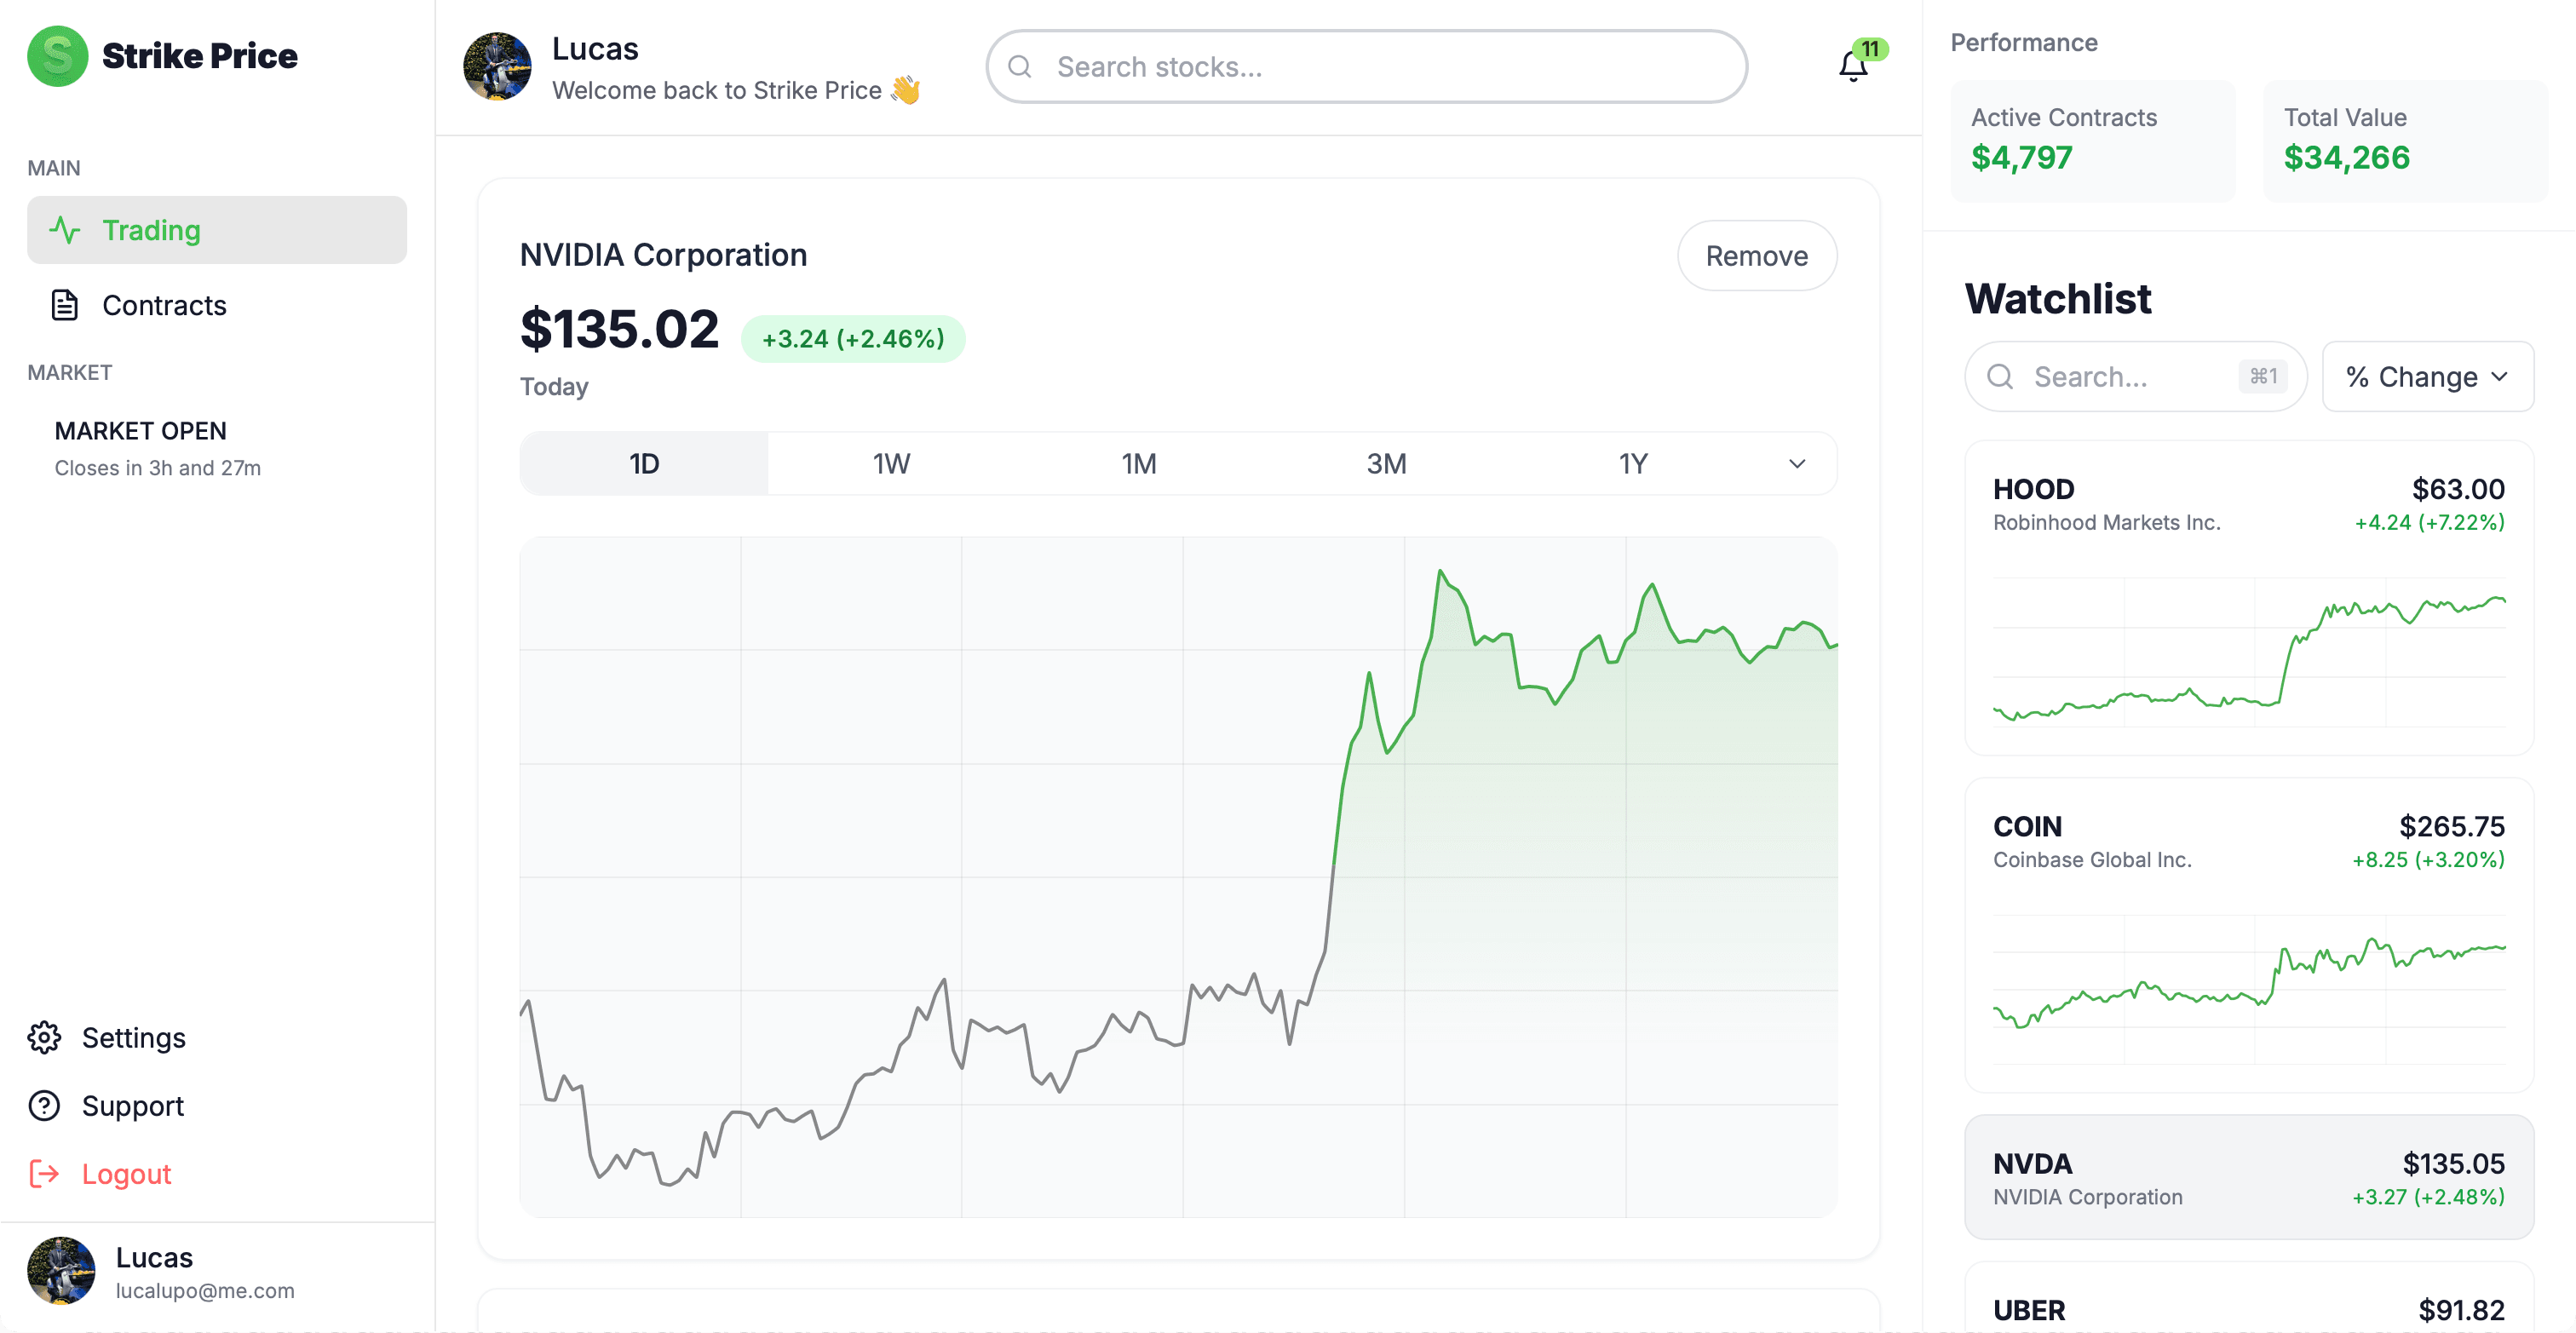Click the ⌘1 shortcut hint
Screen dimensions: 2576x1333
pos(2263,376)
